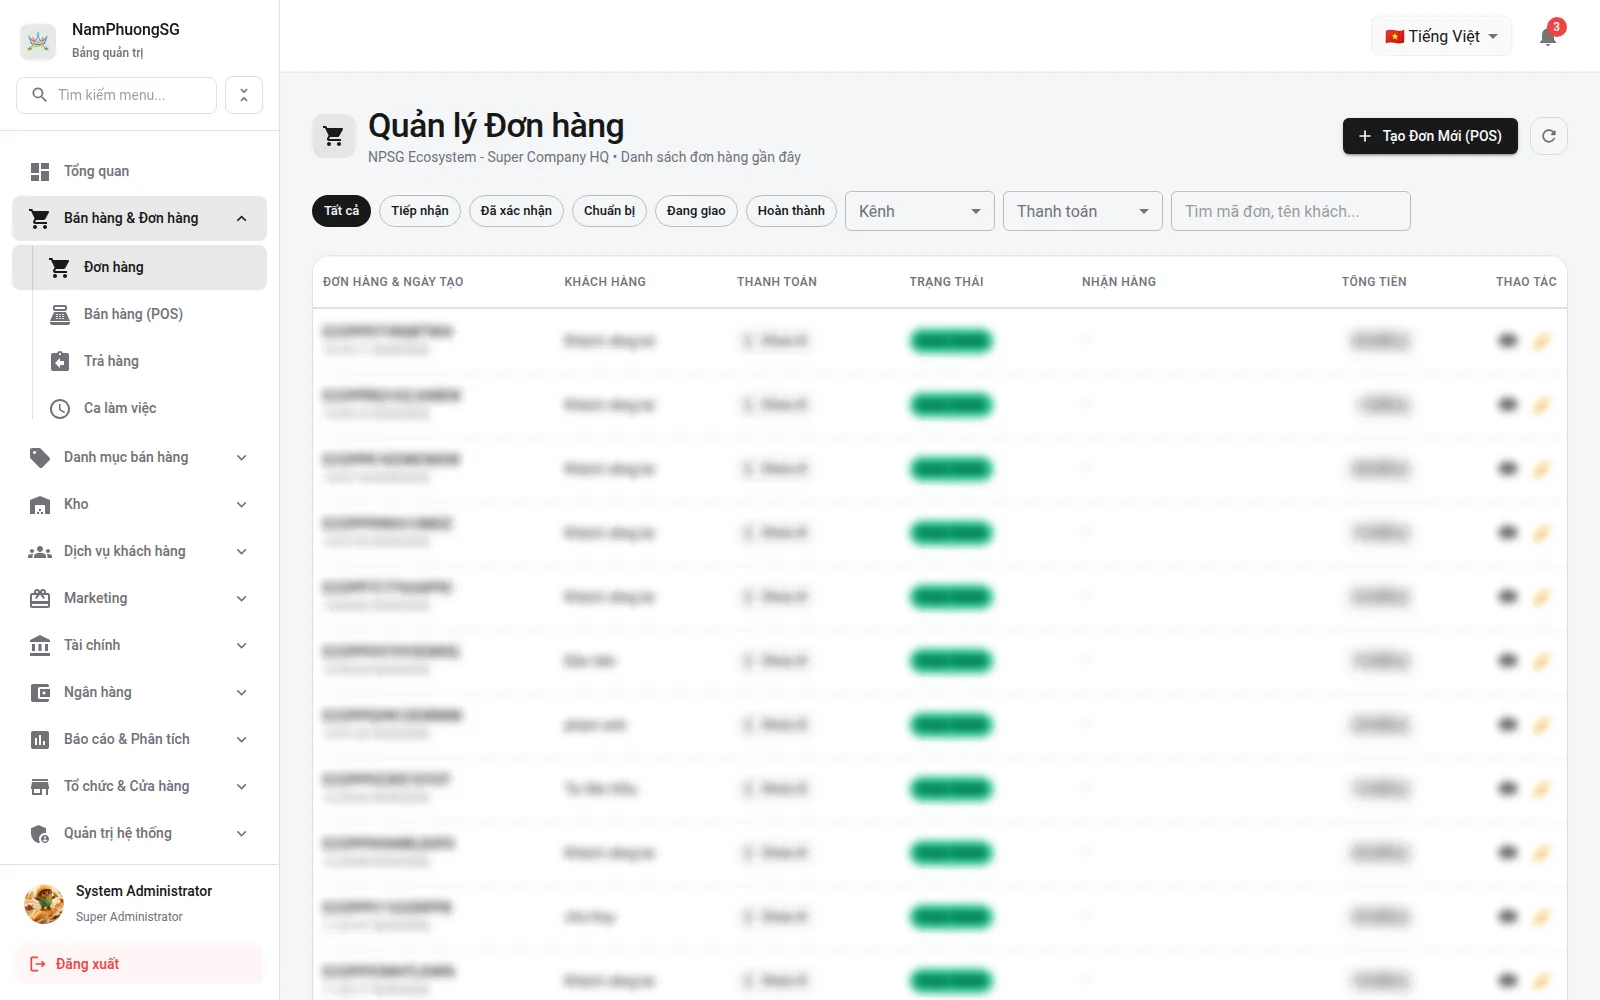1600x1000 pixels.
Task: Click the TỔNG TIỀN column header
Action: (1373, 282)
